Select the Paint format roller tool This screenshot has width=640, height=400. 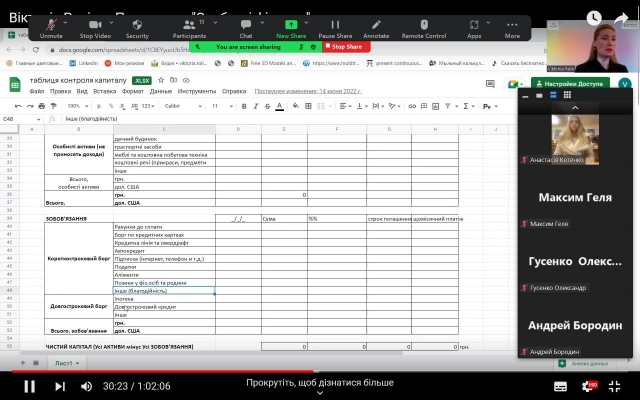pos(53,106)
